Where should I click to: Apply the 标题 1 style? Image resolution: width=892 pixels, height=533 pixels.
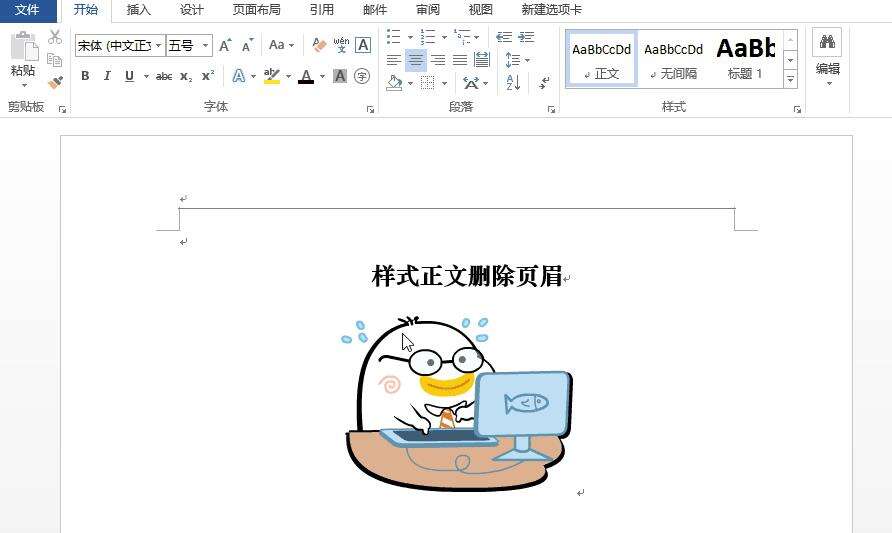tap(745, 59)
